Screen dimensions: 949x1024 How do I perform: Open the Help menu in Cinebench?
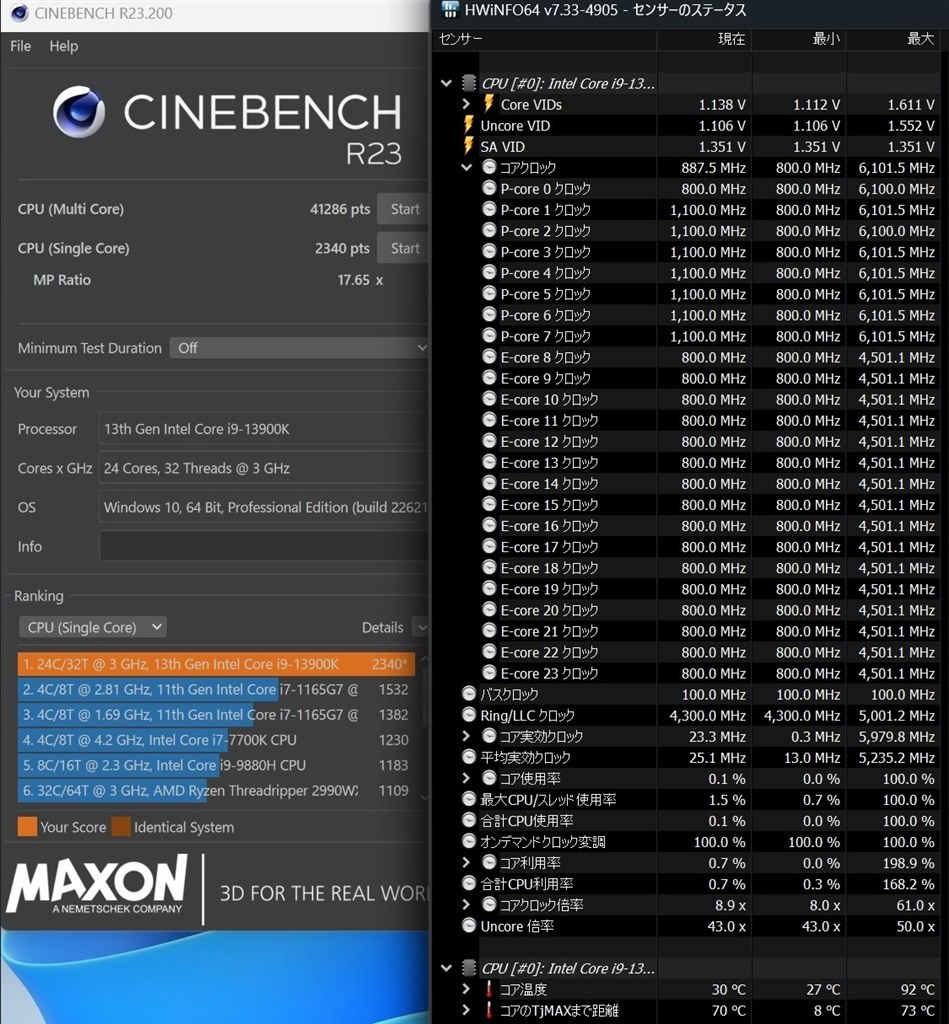(63, 46)
